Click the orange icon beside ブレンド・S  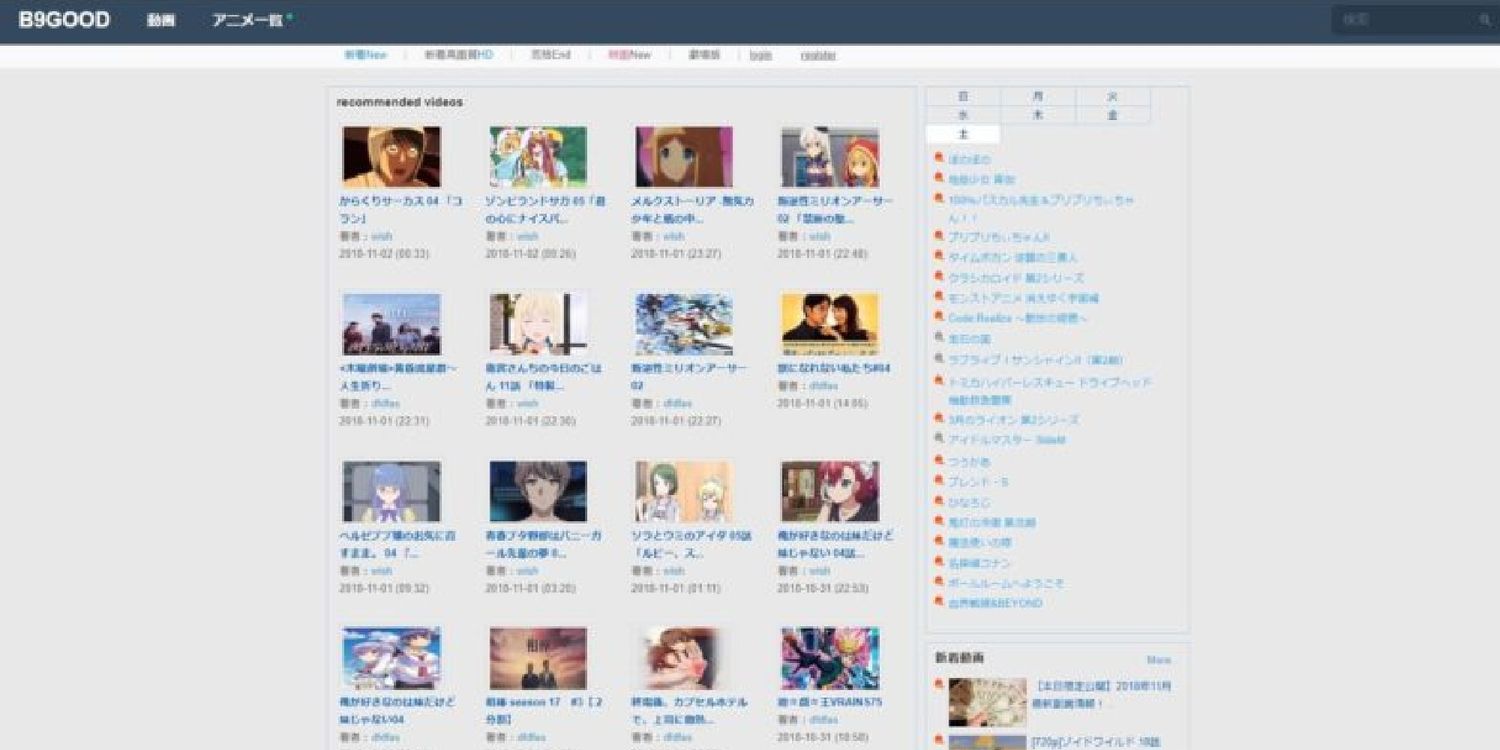click(939, 481)
